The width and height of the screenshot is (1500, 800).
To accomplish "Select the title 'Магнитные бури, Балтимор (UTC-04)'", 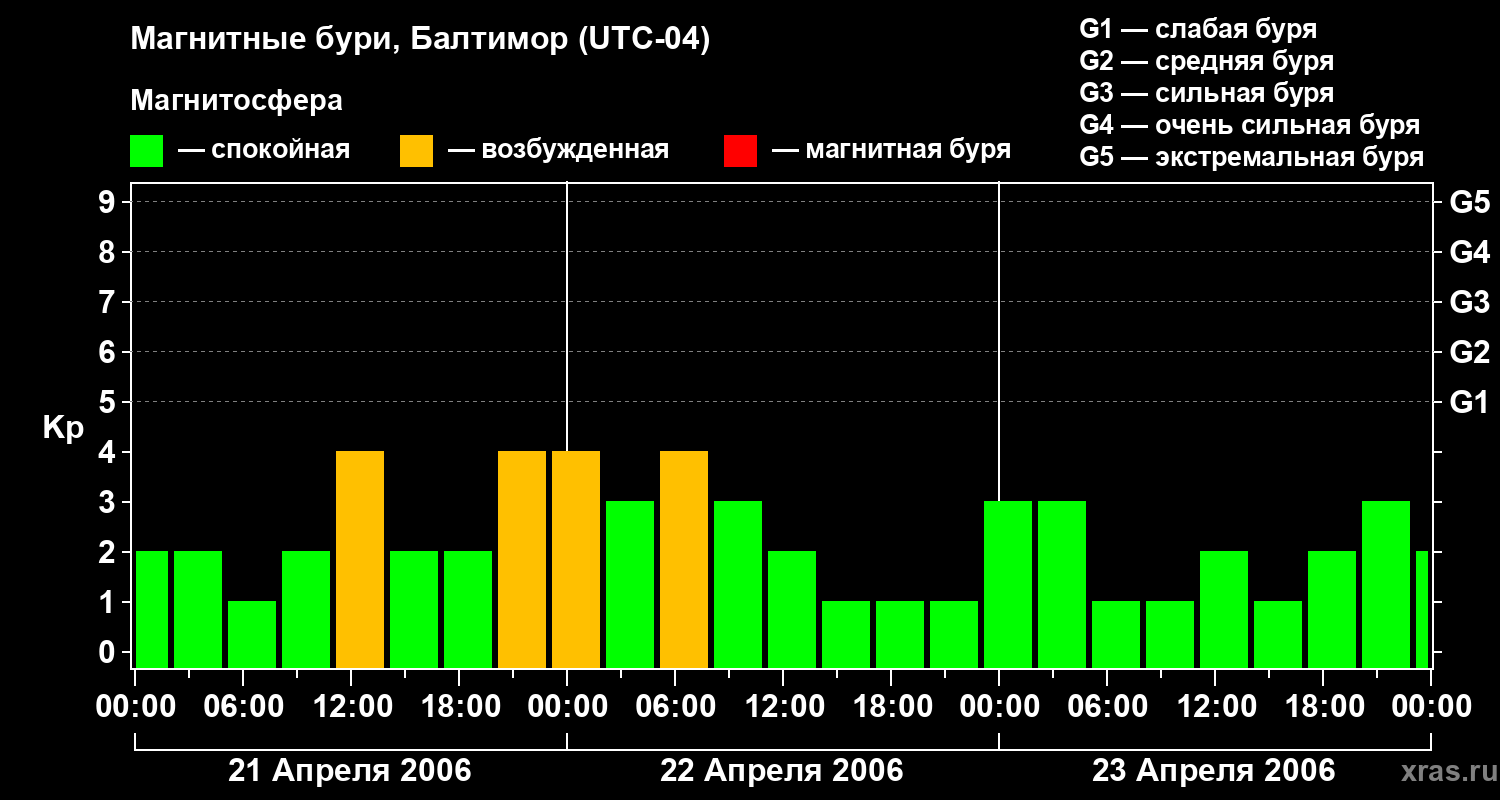I will 420,41.
